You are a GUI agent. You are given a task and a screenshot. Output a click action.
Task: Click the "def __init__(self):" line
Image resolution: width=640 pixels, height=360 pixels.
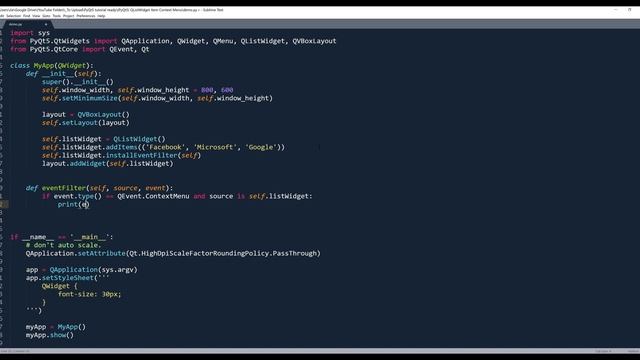(x=64, y=73)
